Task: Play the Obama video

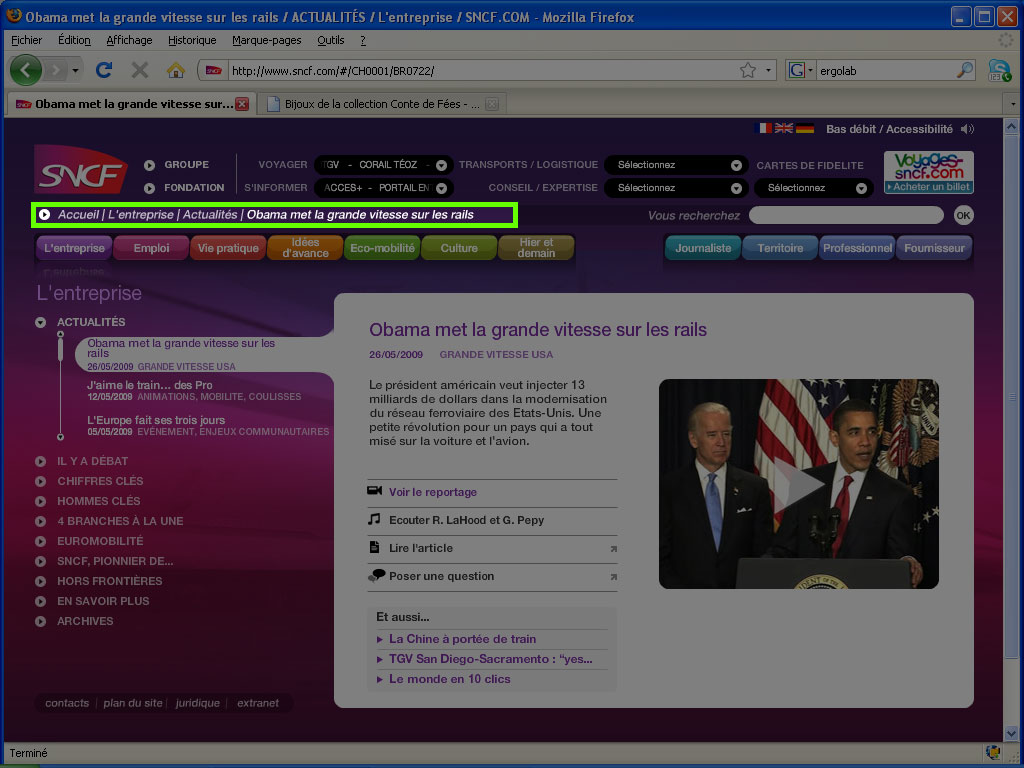Action: point(799,484)
